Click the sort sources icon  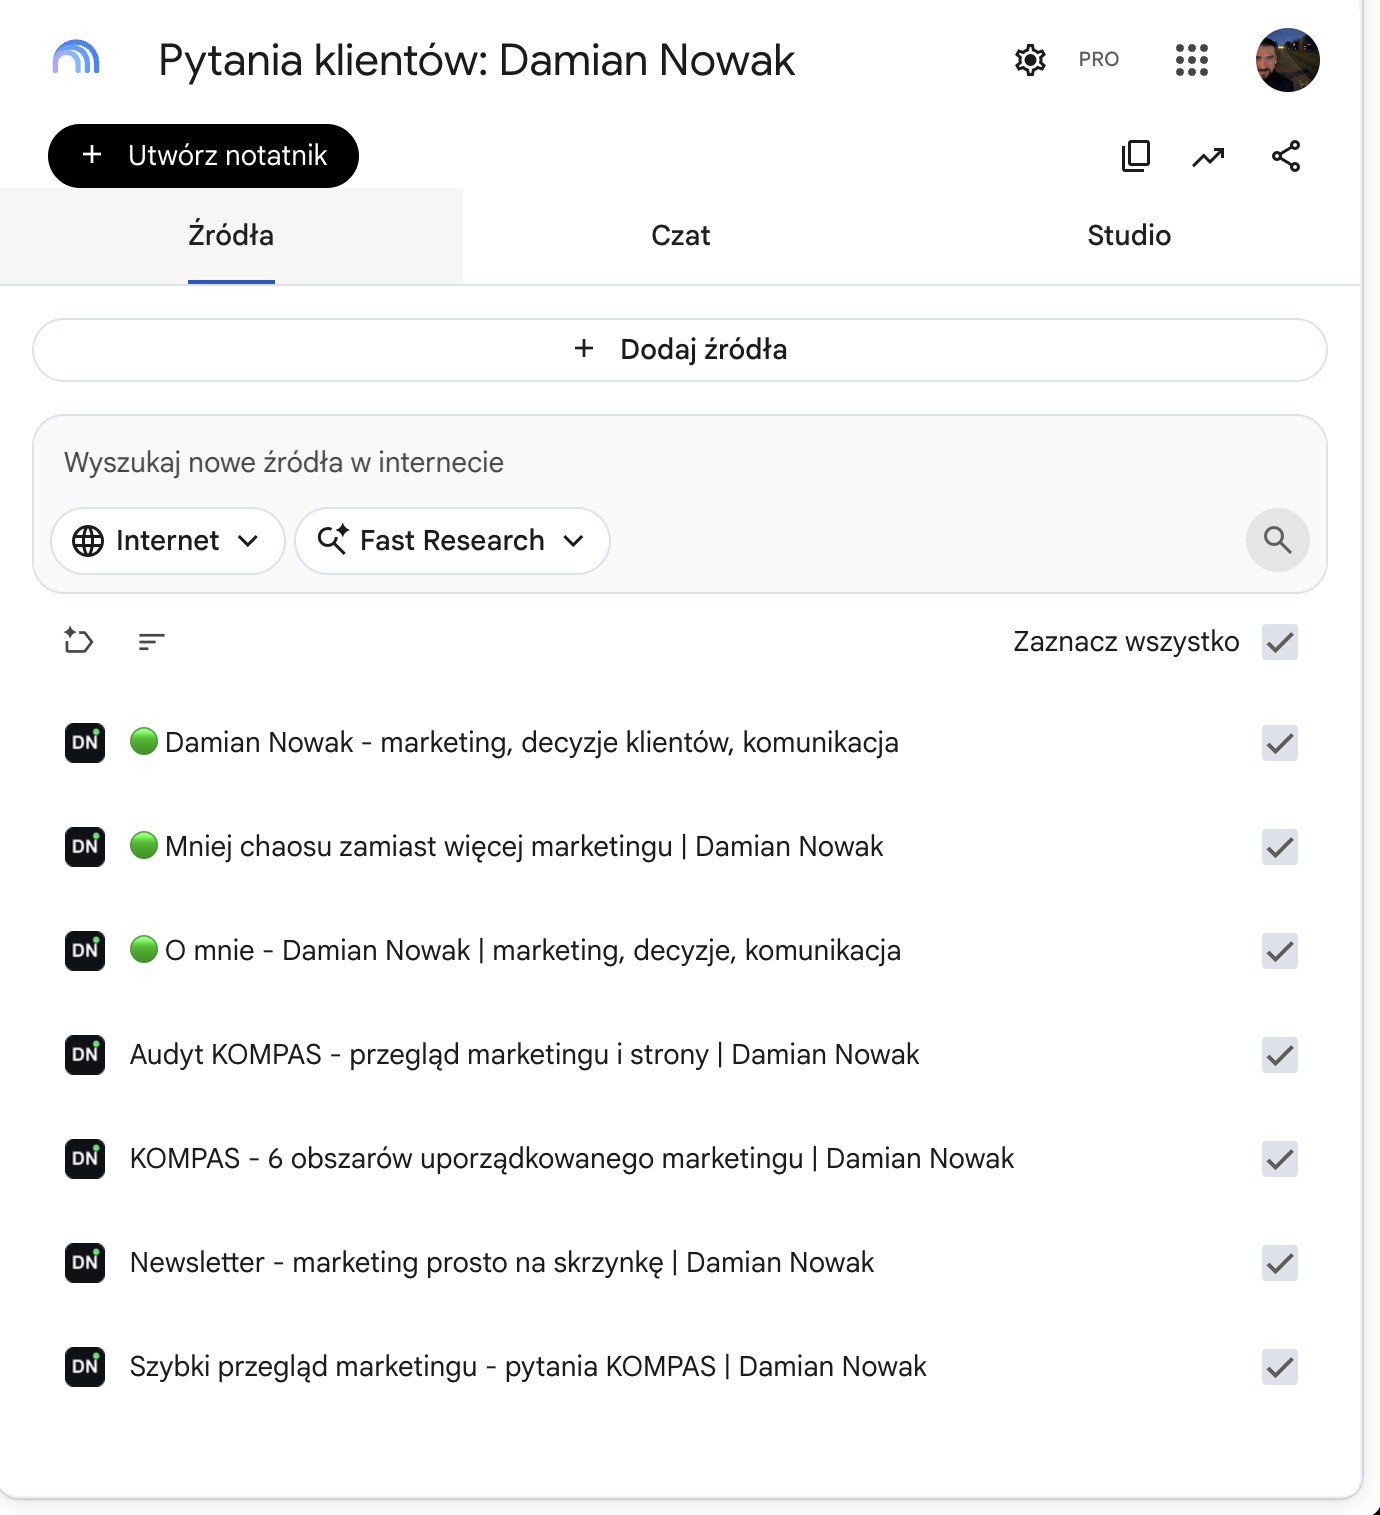(151, 641)
